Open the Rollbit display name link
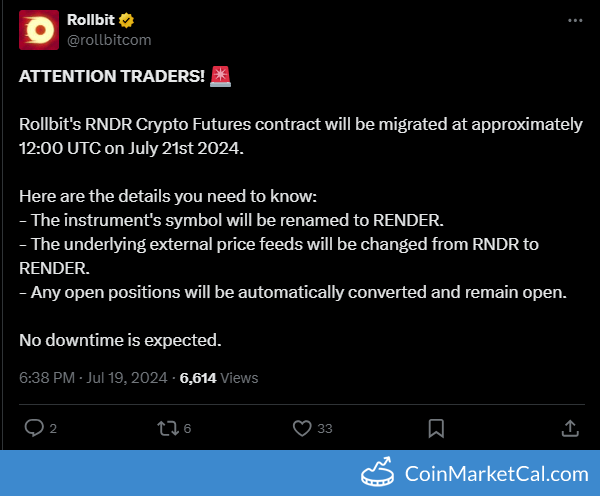The width and height of the screenshot is (600, 496). 90,19
